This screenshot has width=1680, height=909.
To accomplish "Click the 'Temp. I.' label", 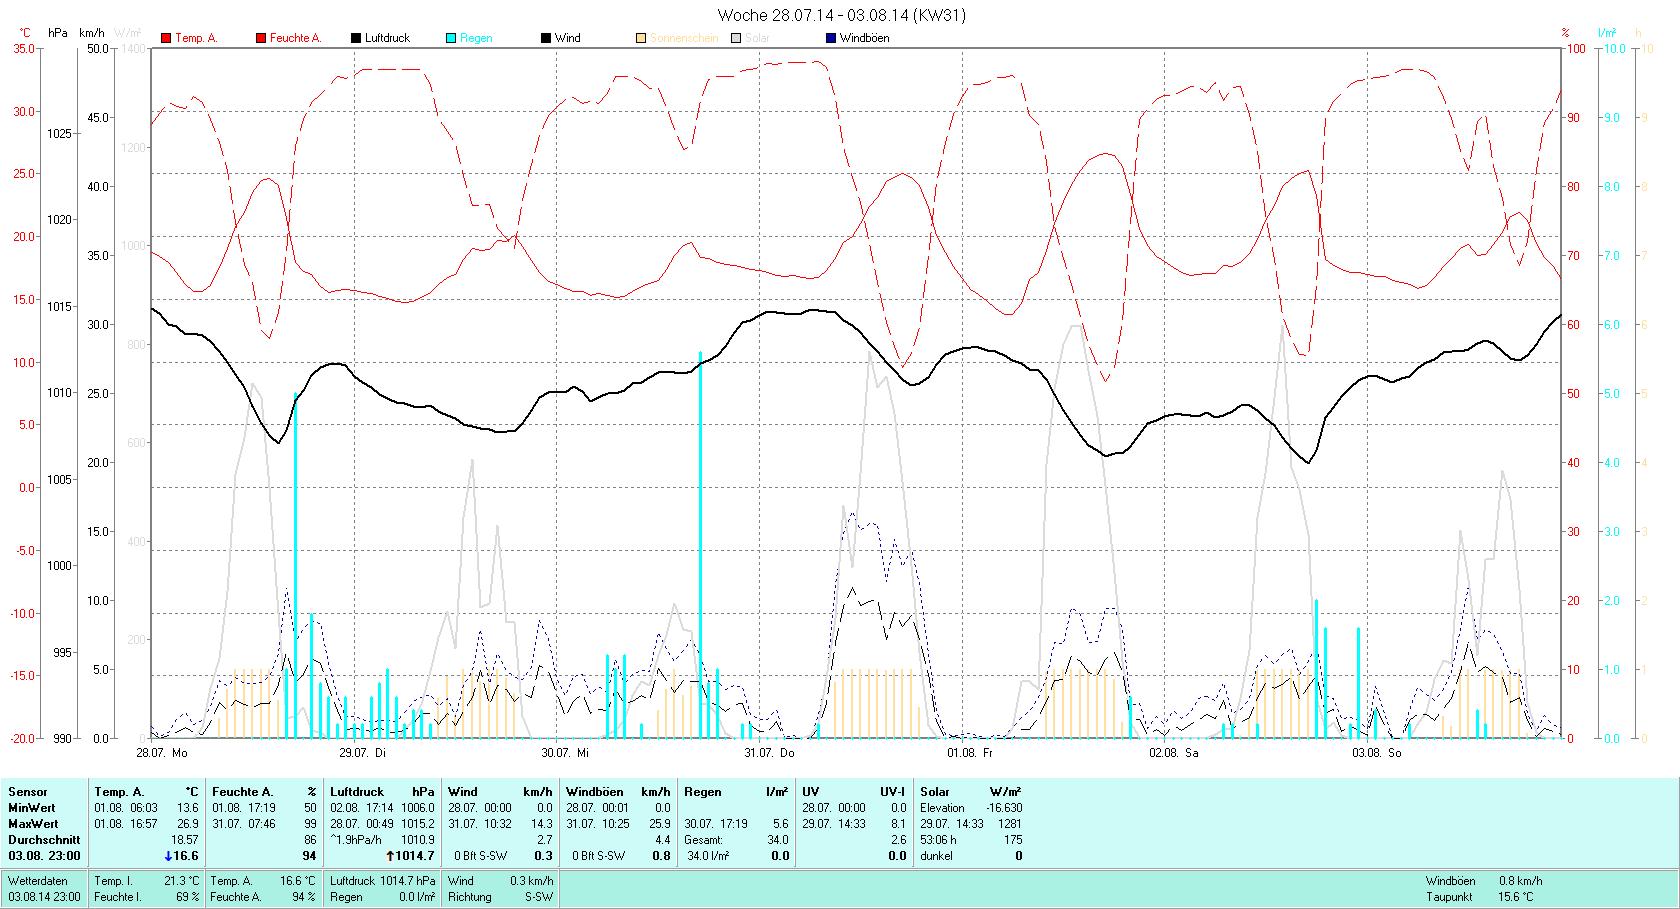I will 113,881.
